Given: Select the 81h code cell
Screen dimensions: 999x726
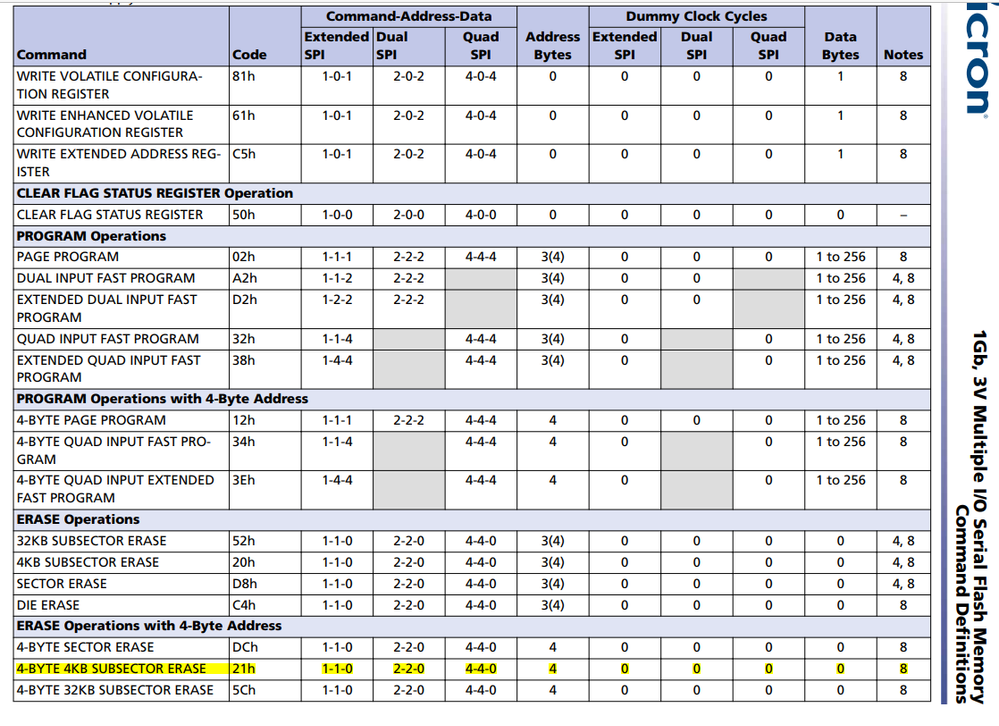Looking at the screenshot, I should click(265, 85).
